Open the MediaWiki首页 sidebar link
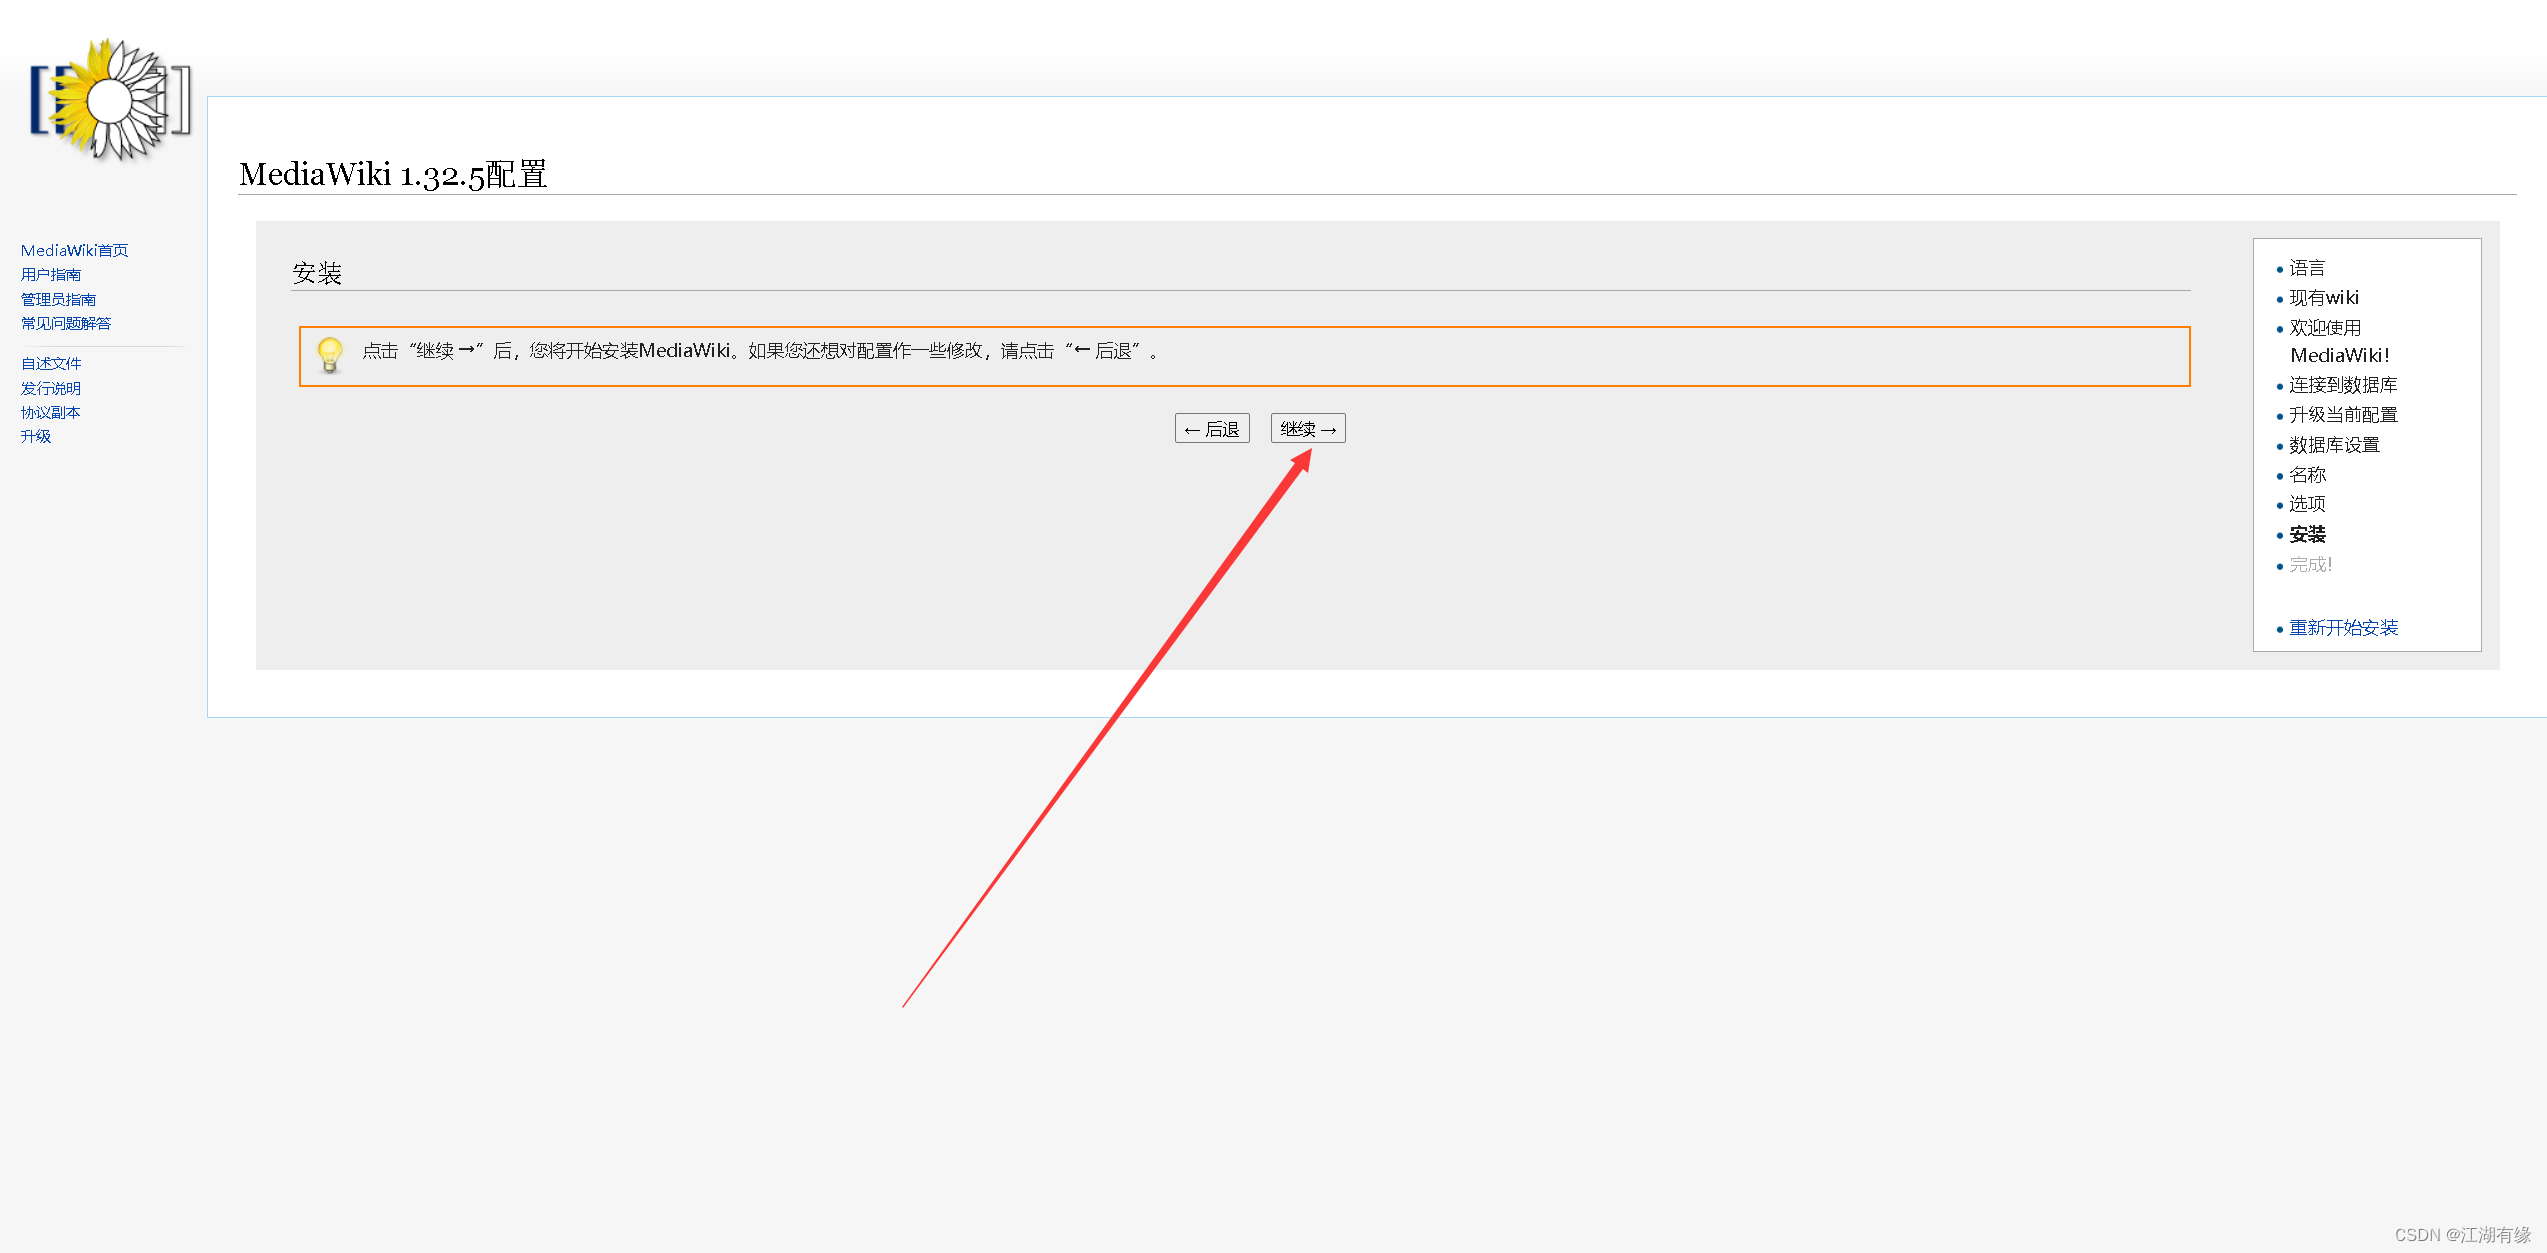Screen dimensions: 2547x1253 click(x=75, y=250)
